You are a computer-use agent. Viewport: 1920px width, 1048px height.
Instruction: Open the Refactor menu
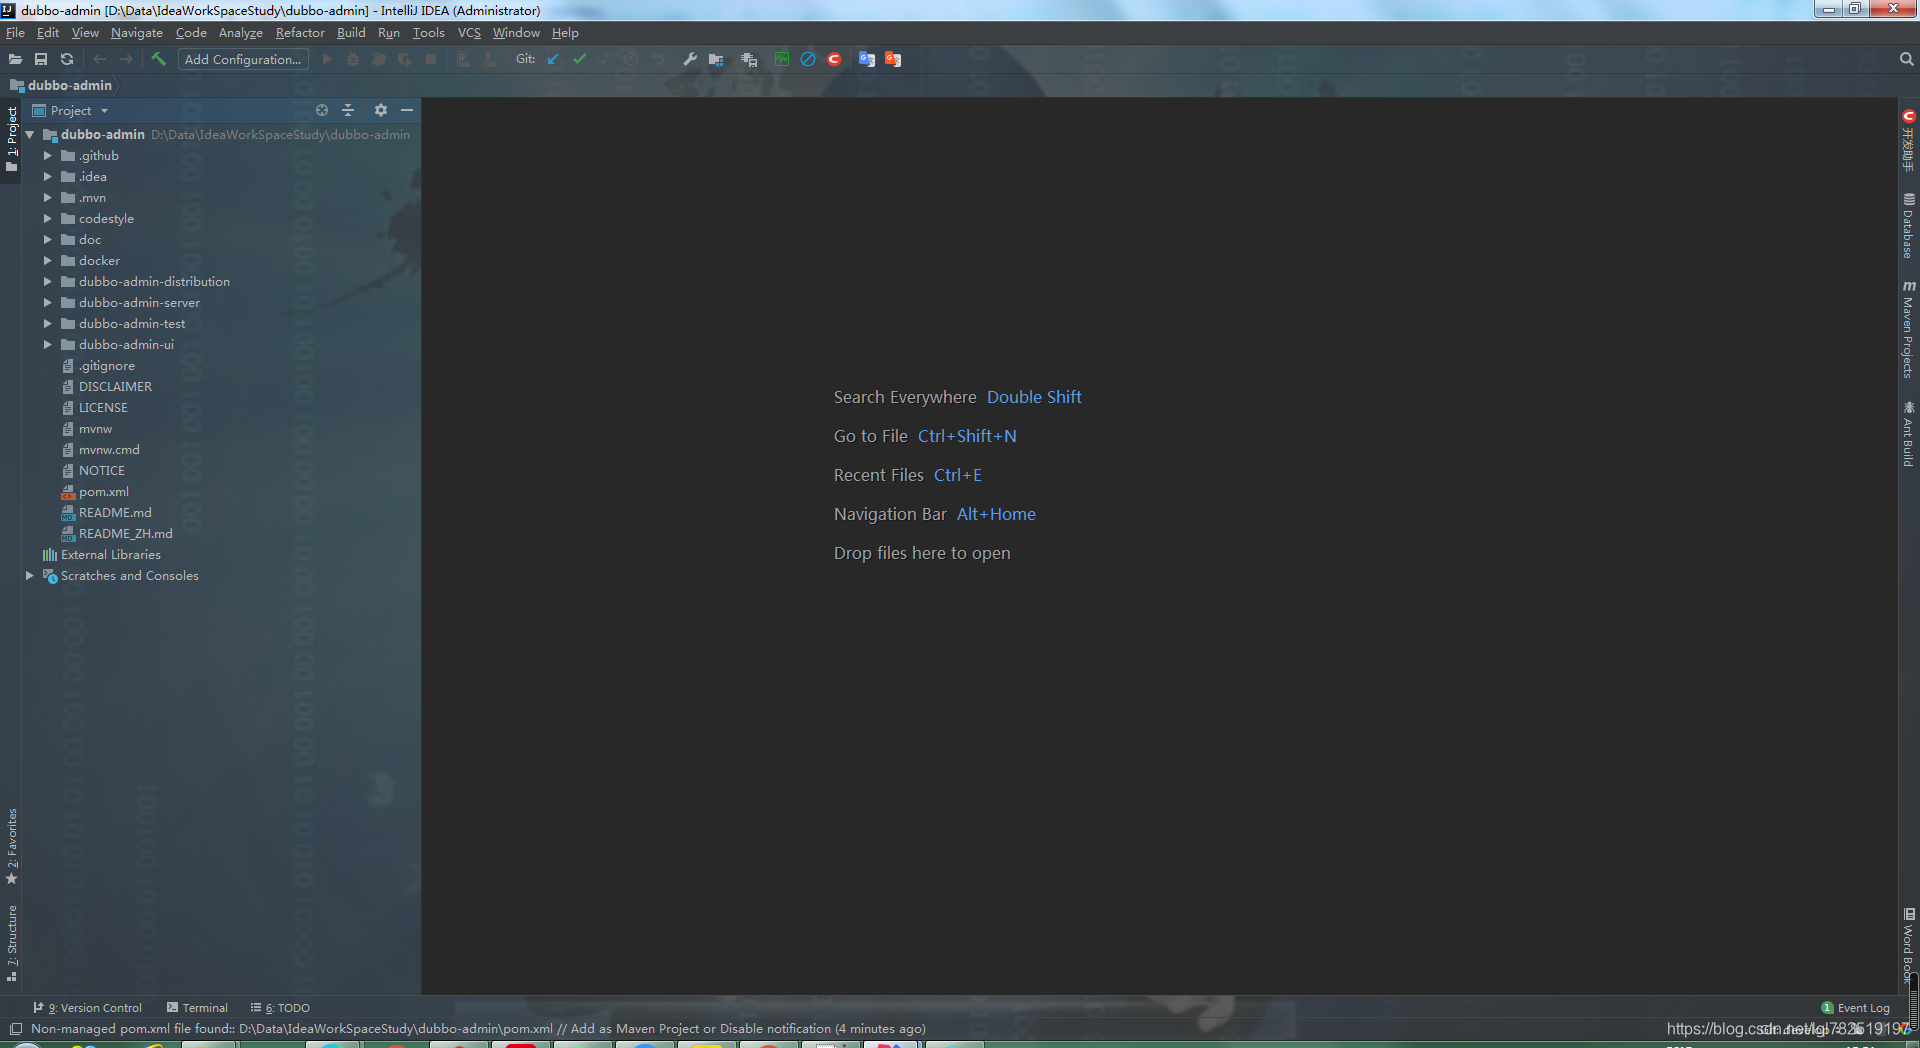click(300, 33)
